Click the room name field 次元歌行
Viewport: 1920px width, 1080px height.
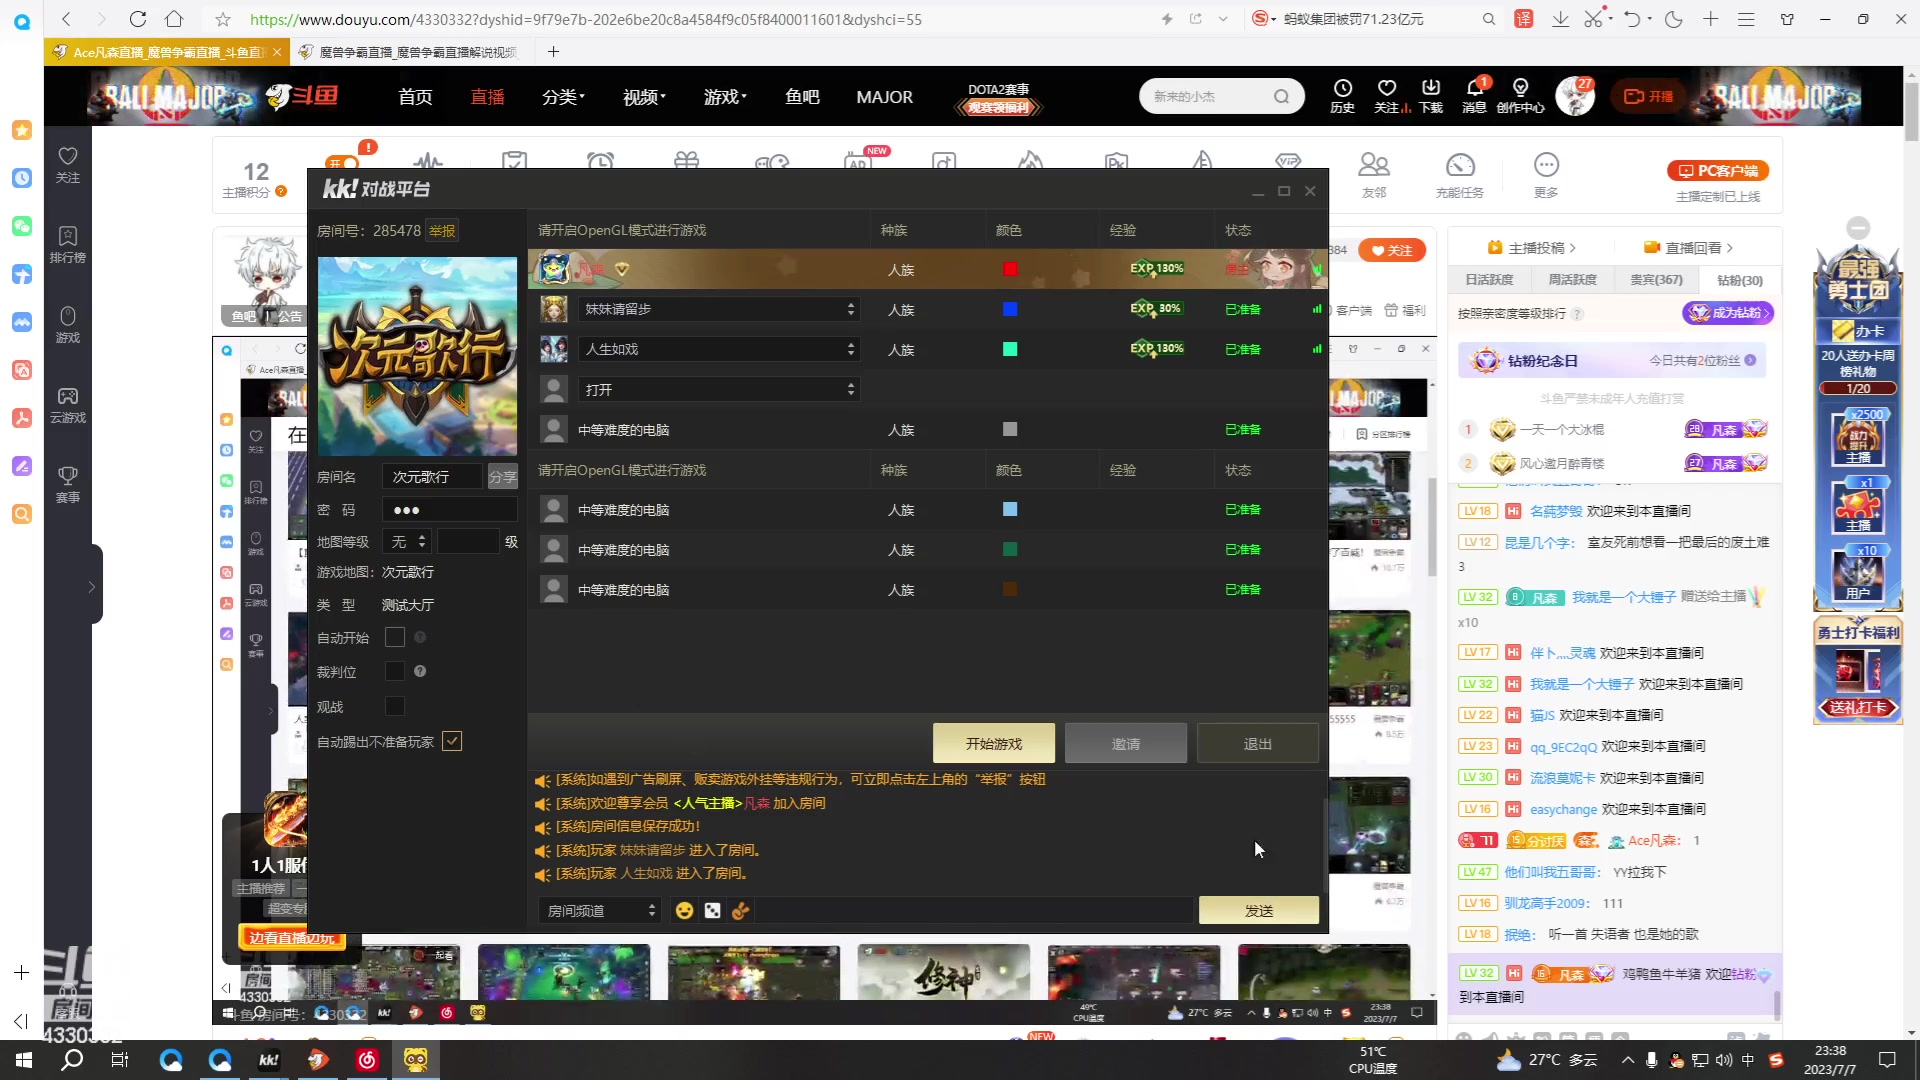coord(433,477)
